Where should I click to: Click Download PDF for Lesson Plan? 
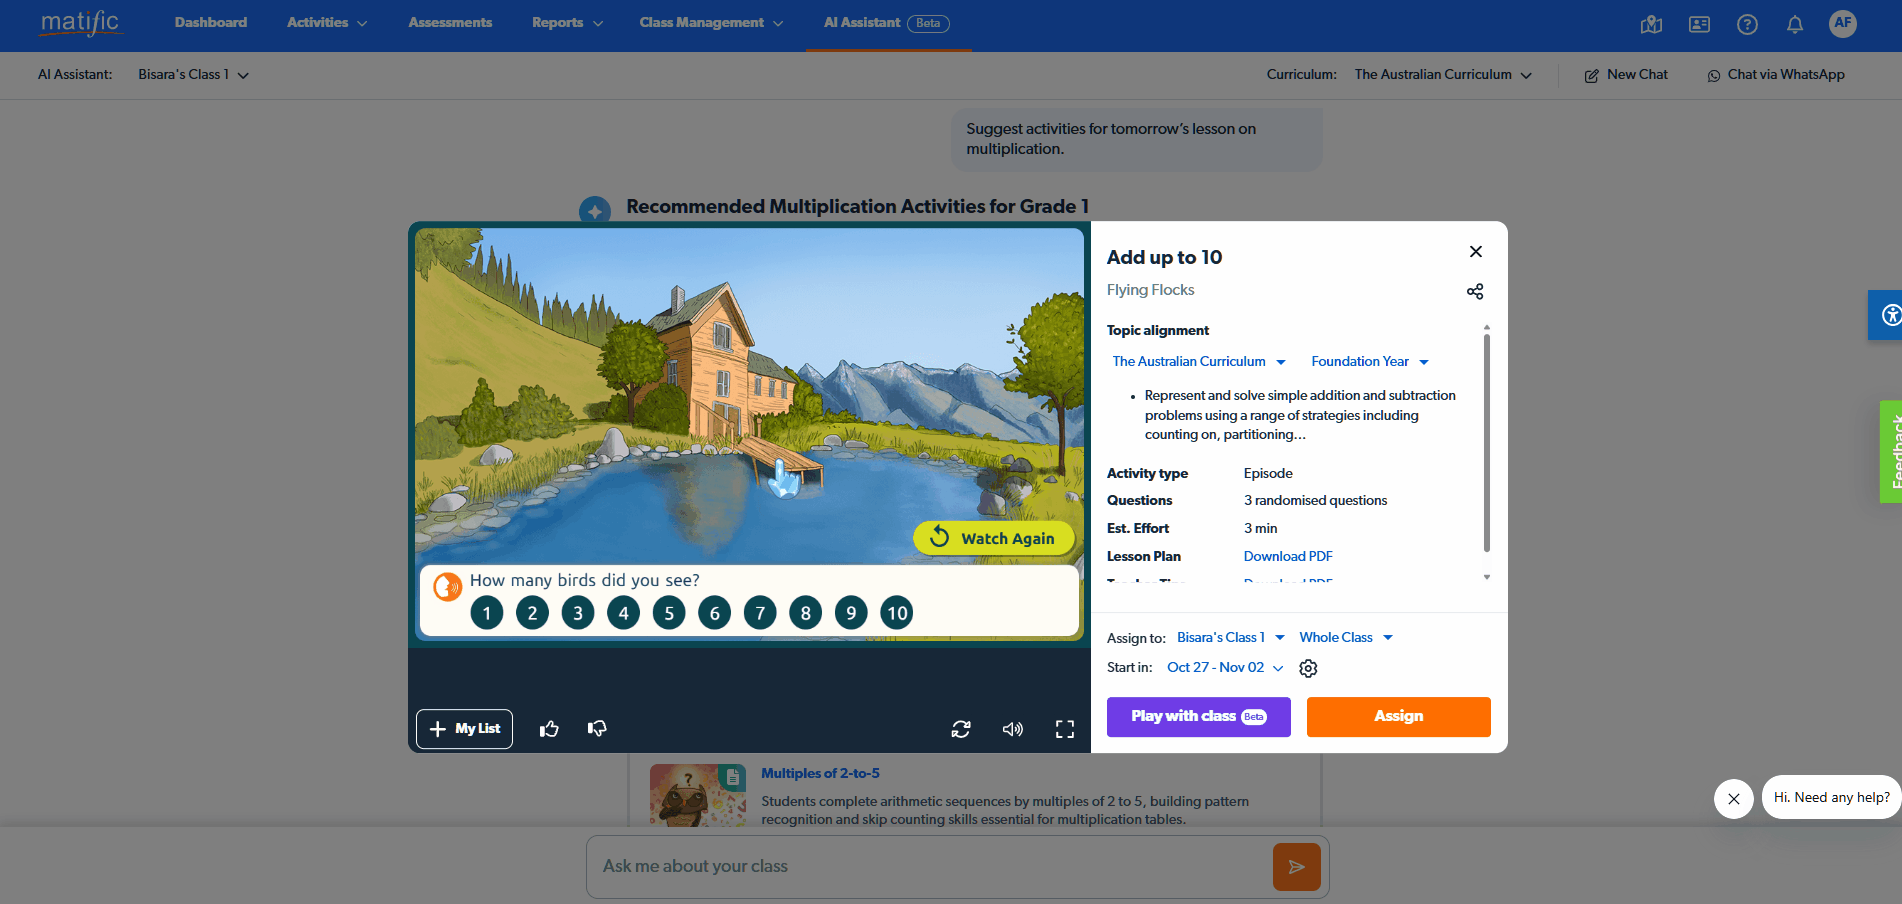[x=1288, y=556]
